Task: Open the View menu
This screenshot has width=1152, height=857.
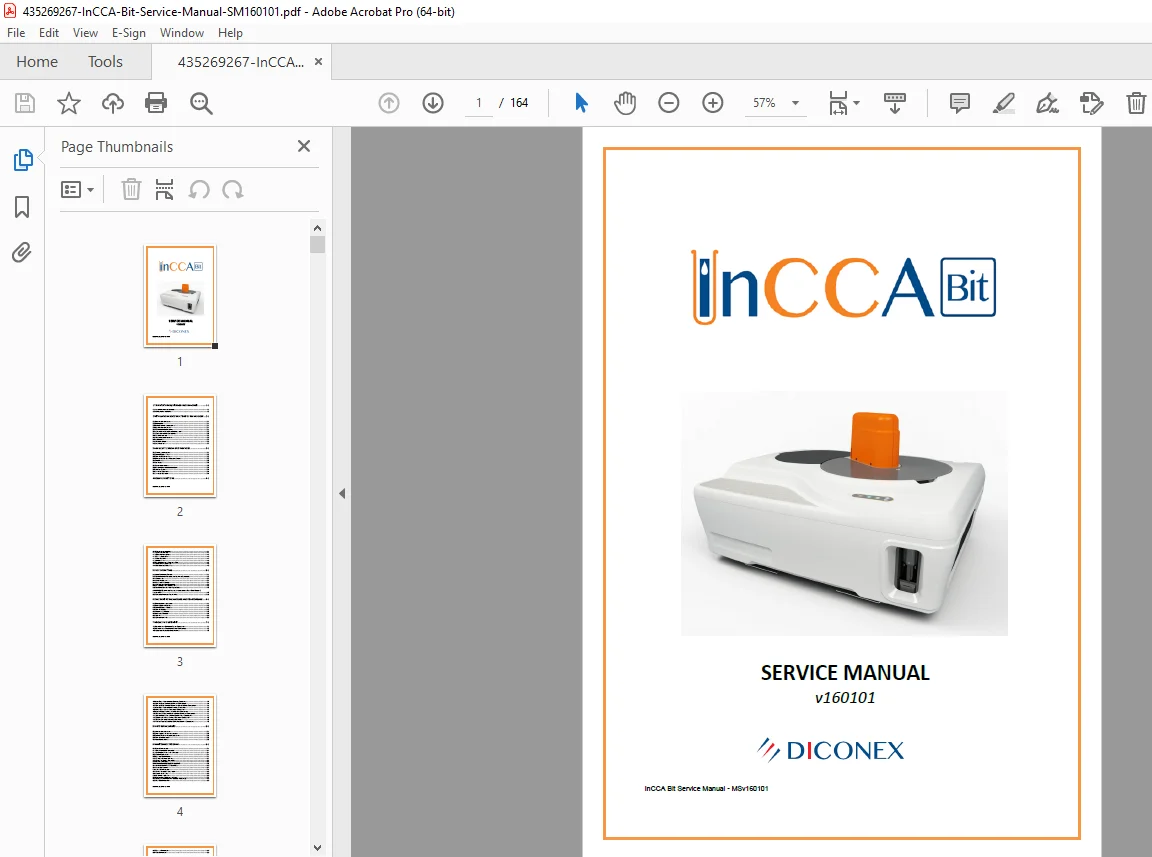Action: (x=85, y=33)
